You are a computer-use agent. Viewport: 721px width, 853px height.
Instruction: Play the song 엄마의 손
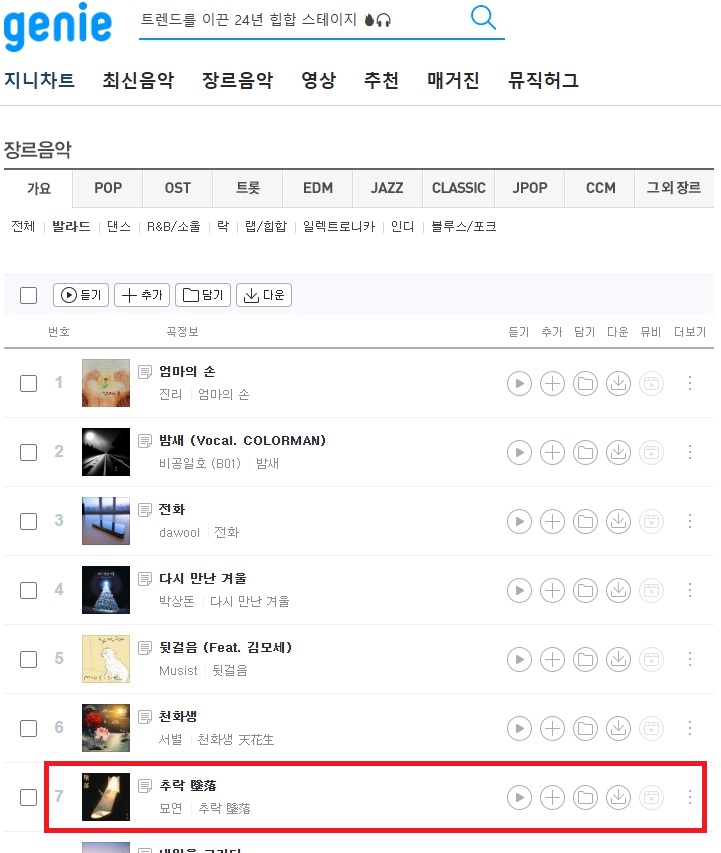pos(519,384)
